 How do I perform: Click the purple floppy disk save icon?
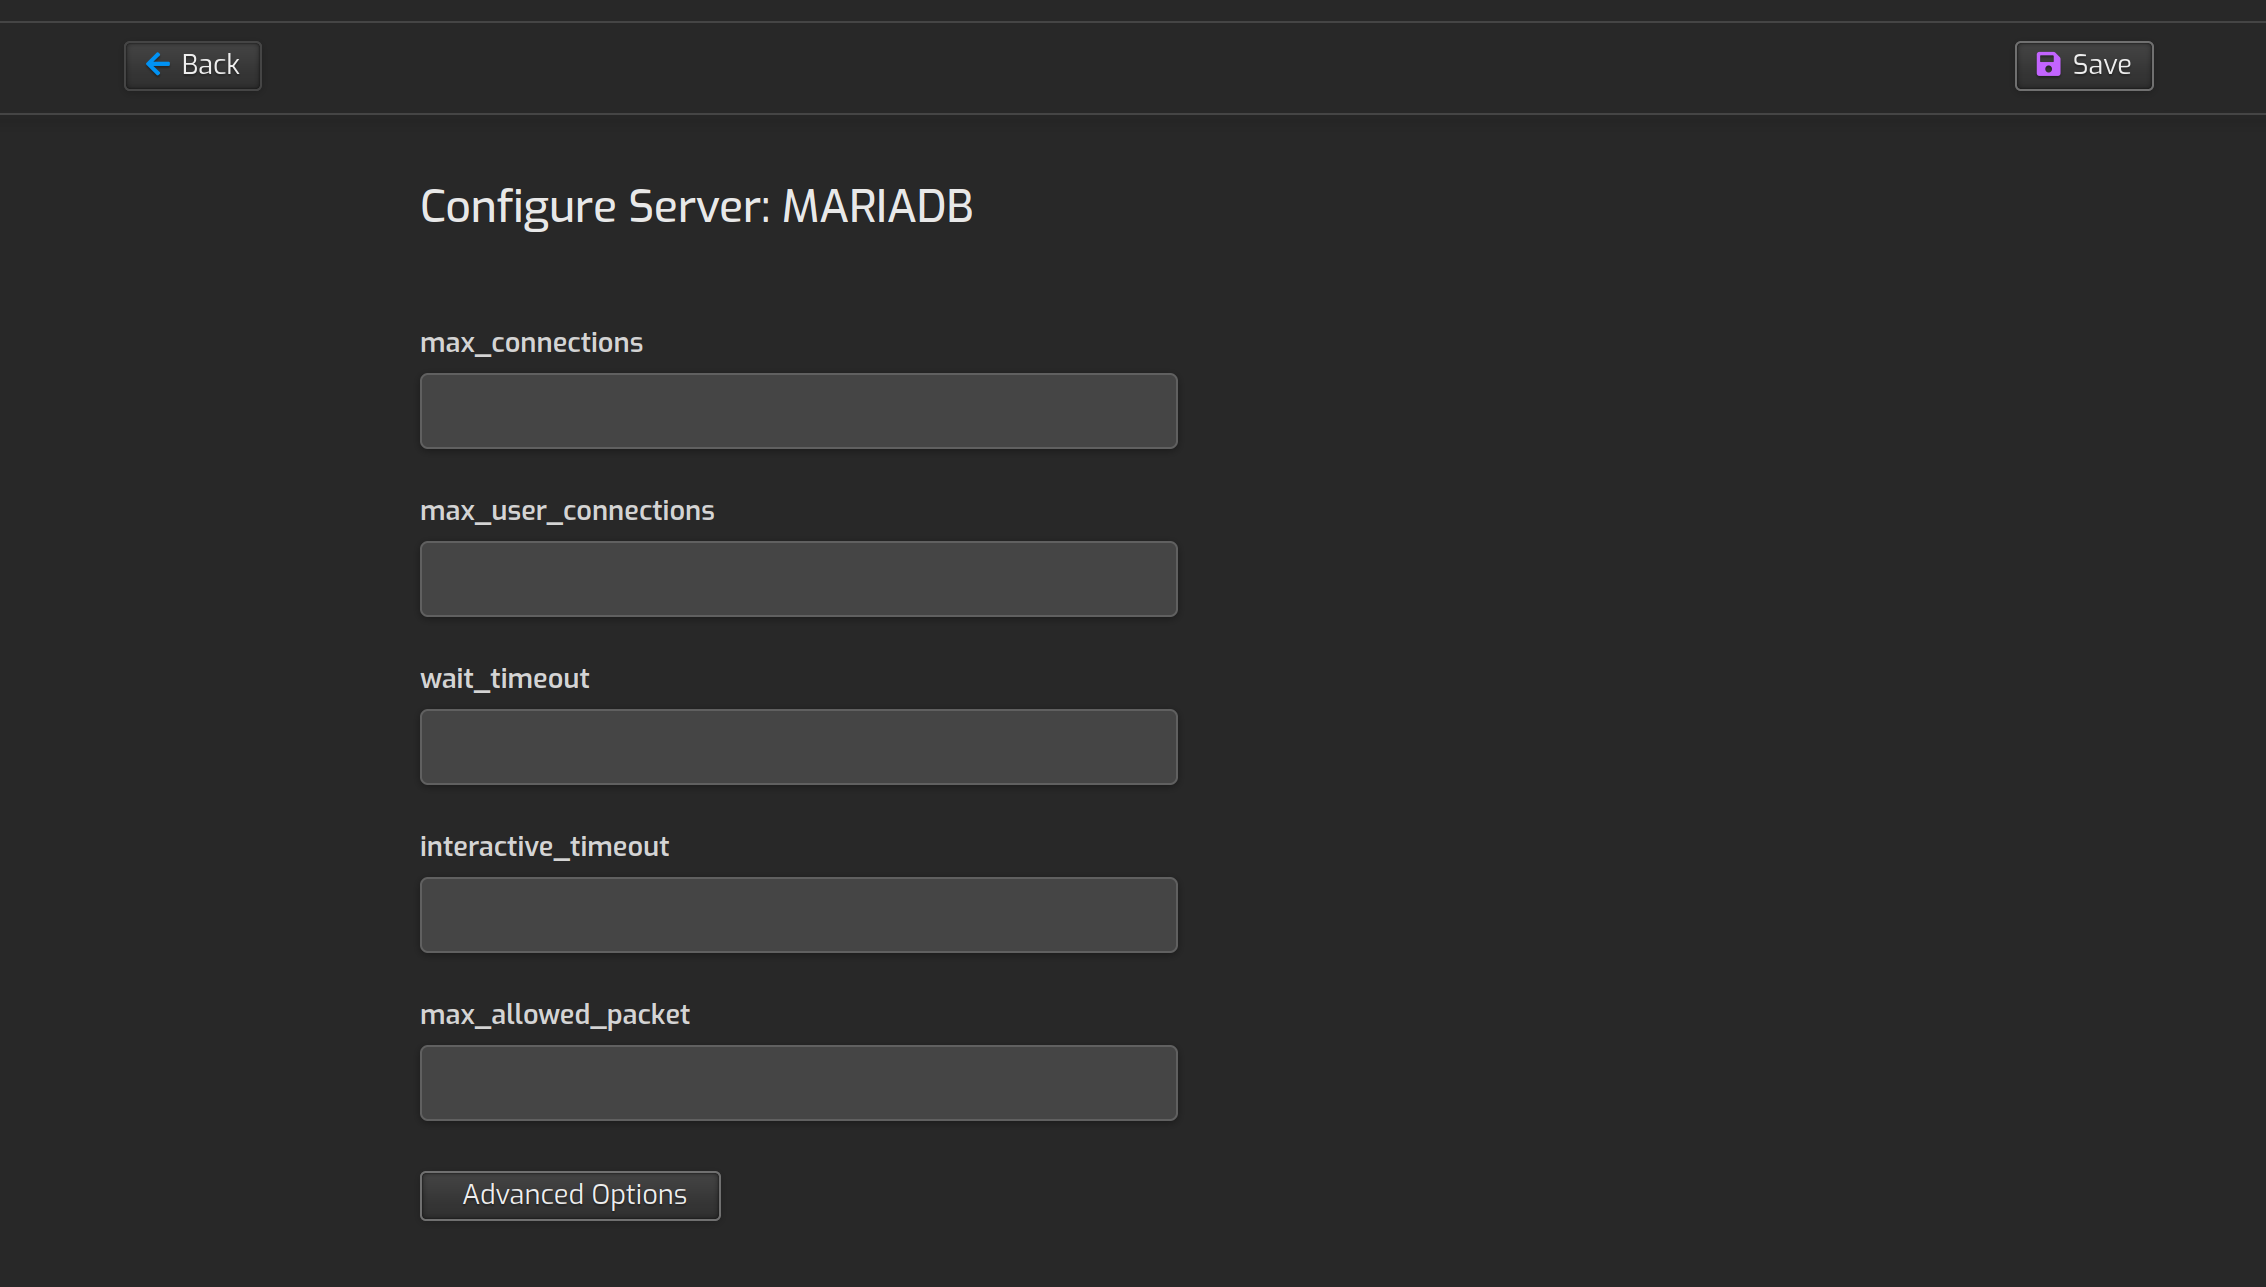(x=2048, y=64)
